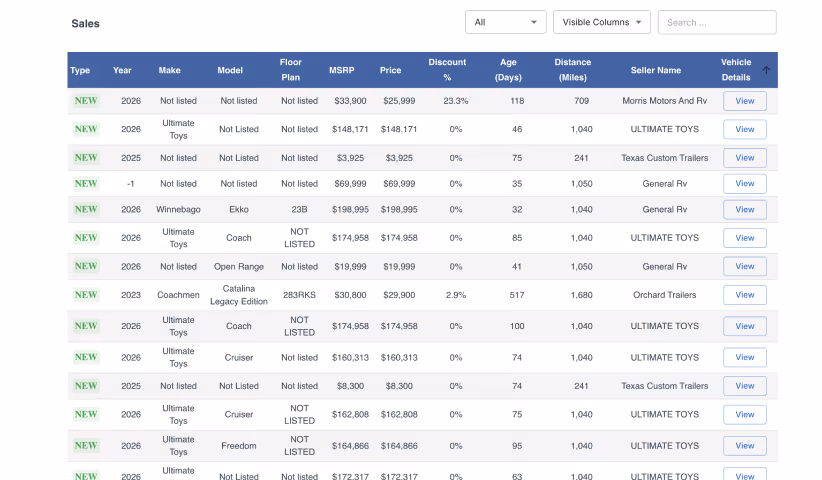Click the Ekko model cell
The height and width of the screenshot is (480, 822).
tap(239, 209)
